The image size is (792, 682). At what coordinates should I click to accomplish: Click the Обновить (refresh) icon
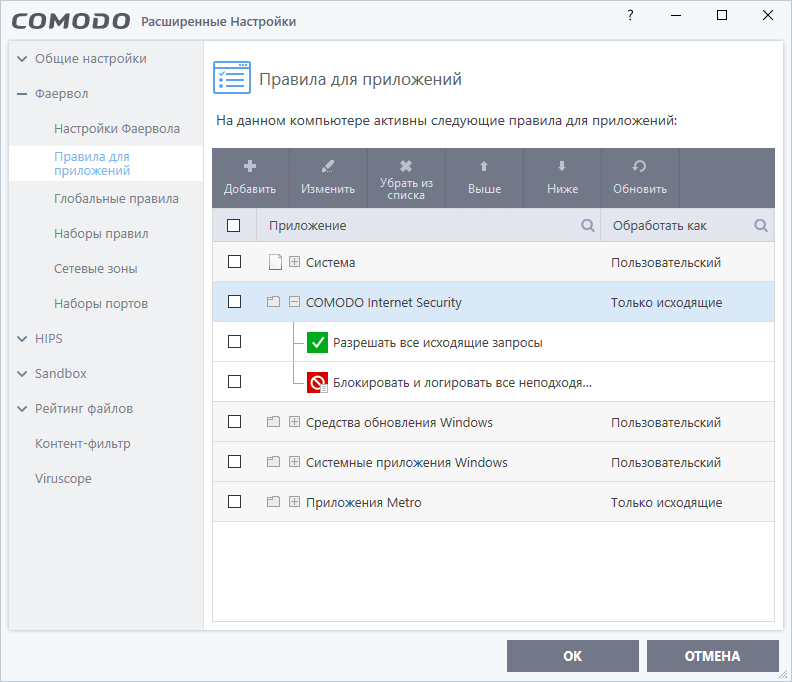[x=640, y=166]
